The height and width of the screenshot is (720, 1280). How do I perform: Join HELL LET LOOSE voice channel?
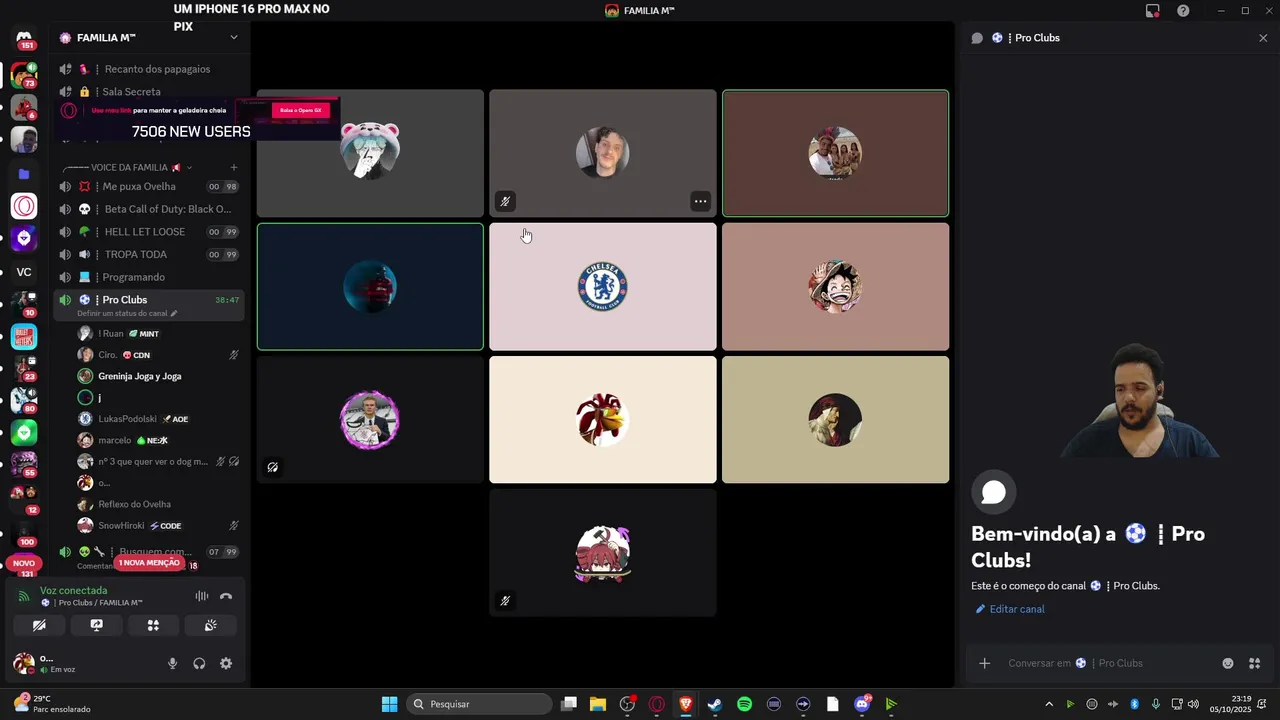(150, 232)
